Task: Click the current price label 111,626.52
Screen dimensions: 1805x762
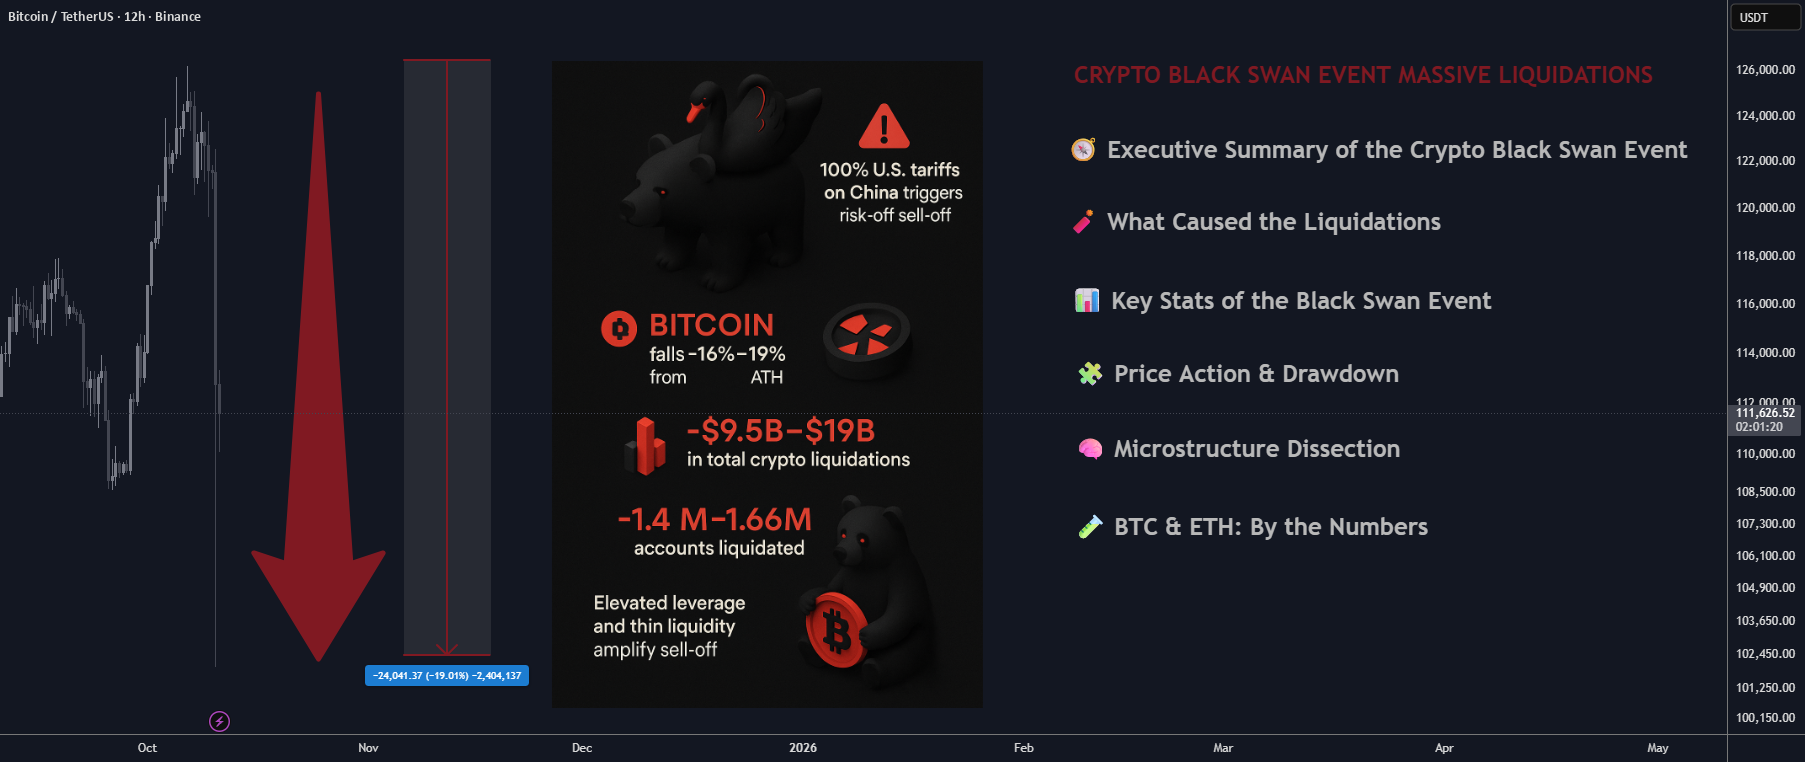Action: (1765, 412)
